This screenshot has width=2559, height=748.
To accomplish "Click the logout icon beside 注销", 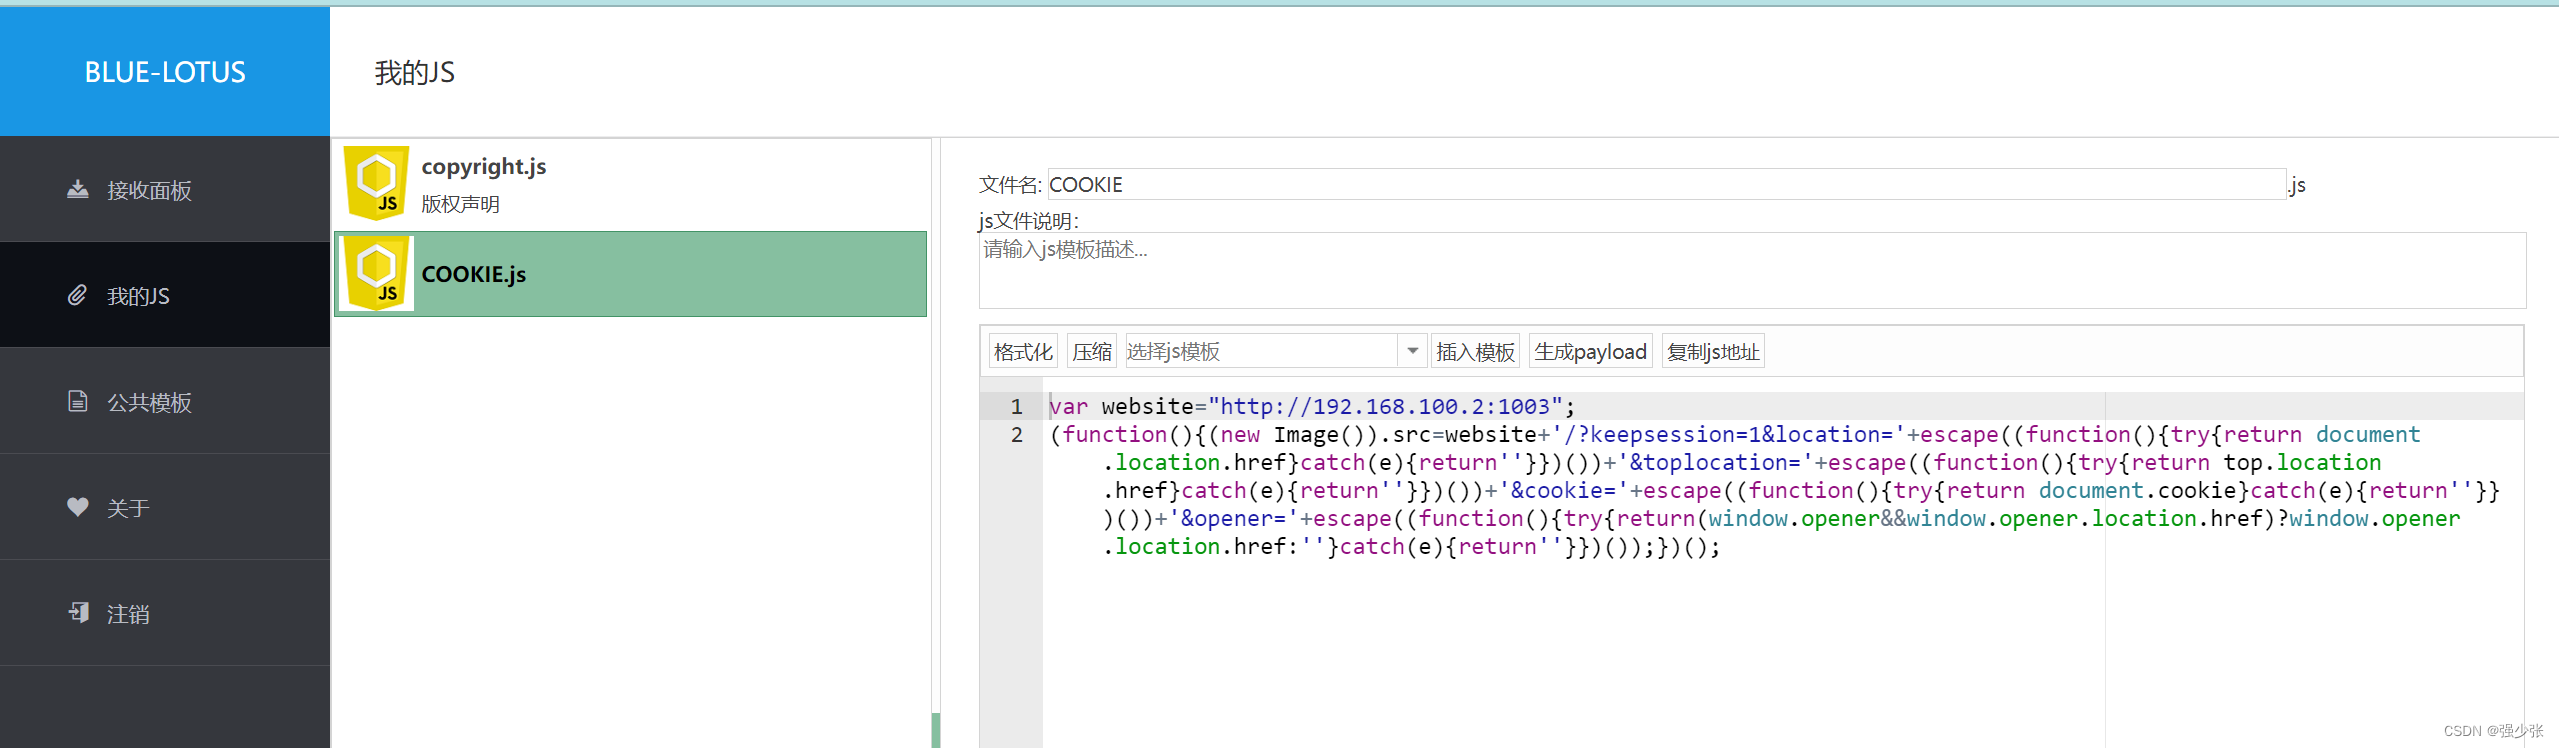I will [78, 612].
